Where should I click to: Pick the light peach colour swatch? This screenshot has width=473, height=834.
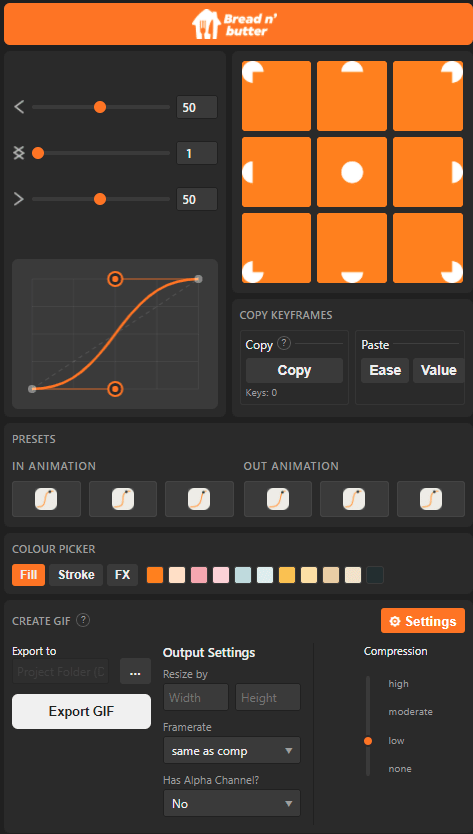tap(177, 575)
